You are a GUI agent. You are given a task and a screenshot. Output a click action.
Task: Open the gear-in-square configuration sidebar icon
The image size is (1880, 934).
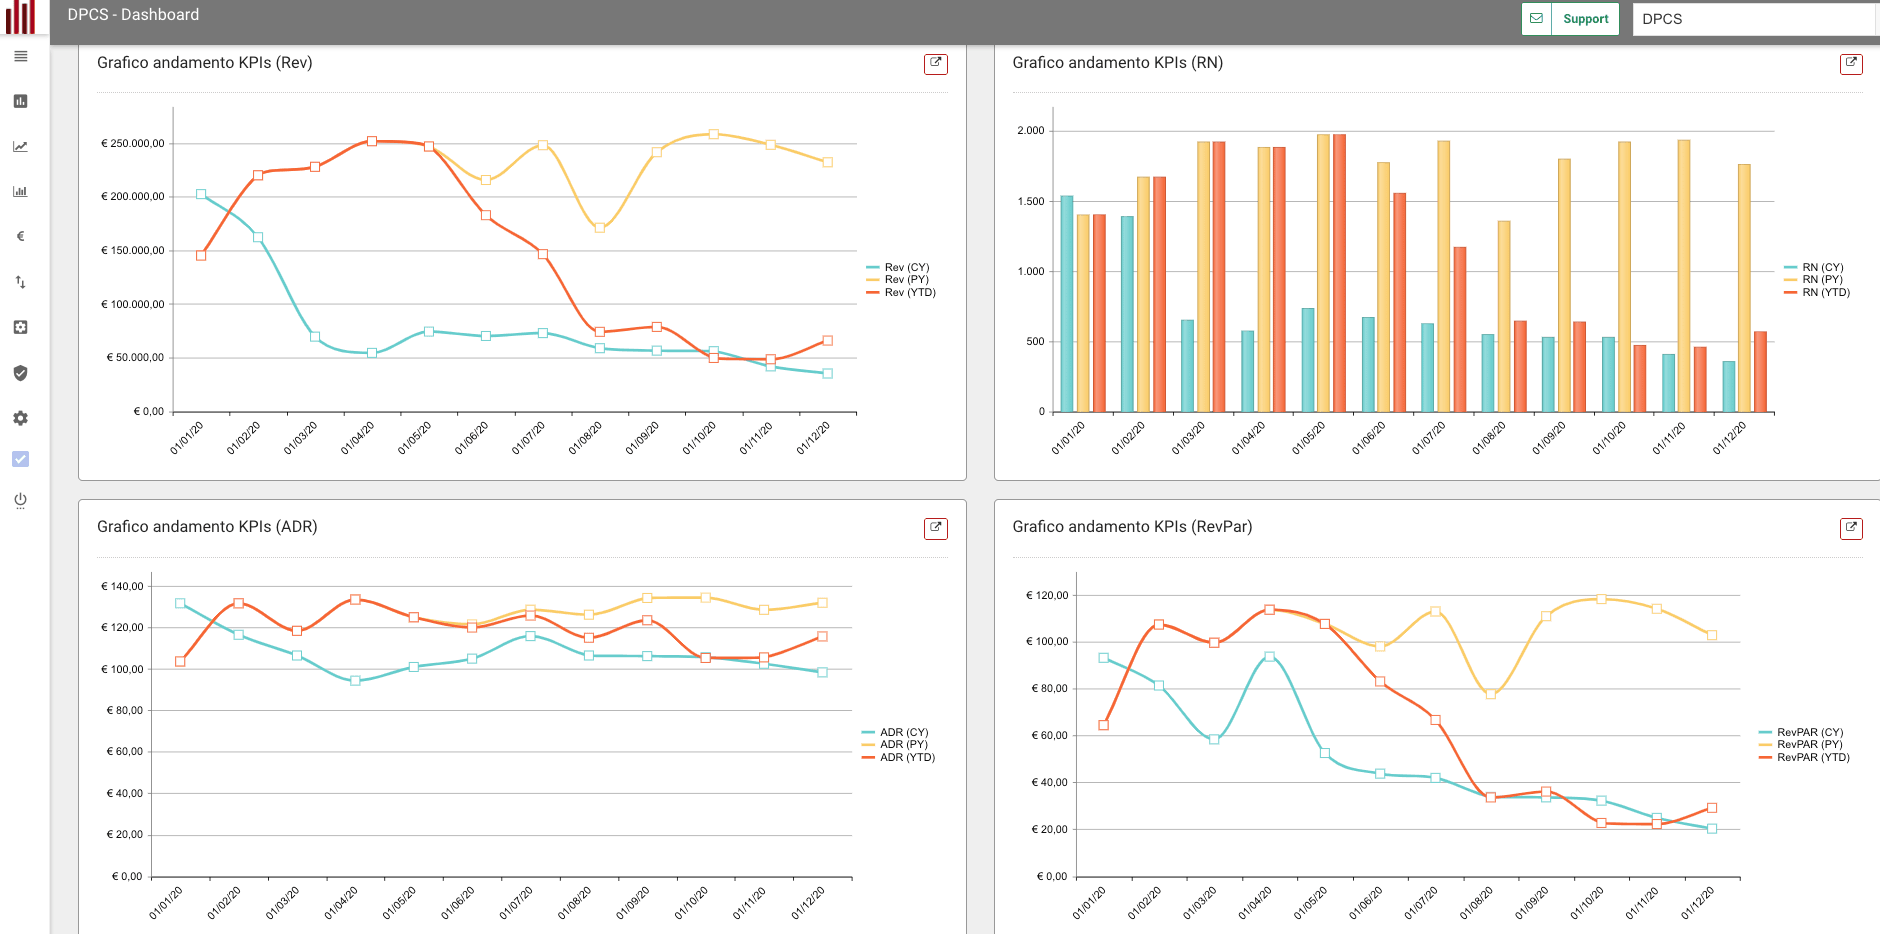pyautogui.click(x=20, y=327)
